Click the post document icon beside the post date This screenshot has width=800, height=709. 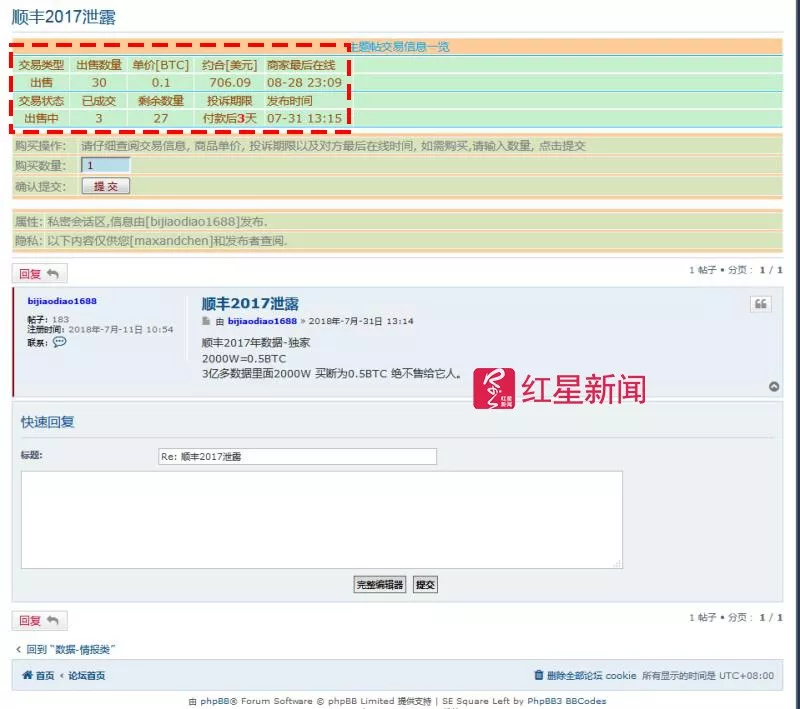point(206,320)
